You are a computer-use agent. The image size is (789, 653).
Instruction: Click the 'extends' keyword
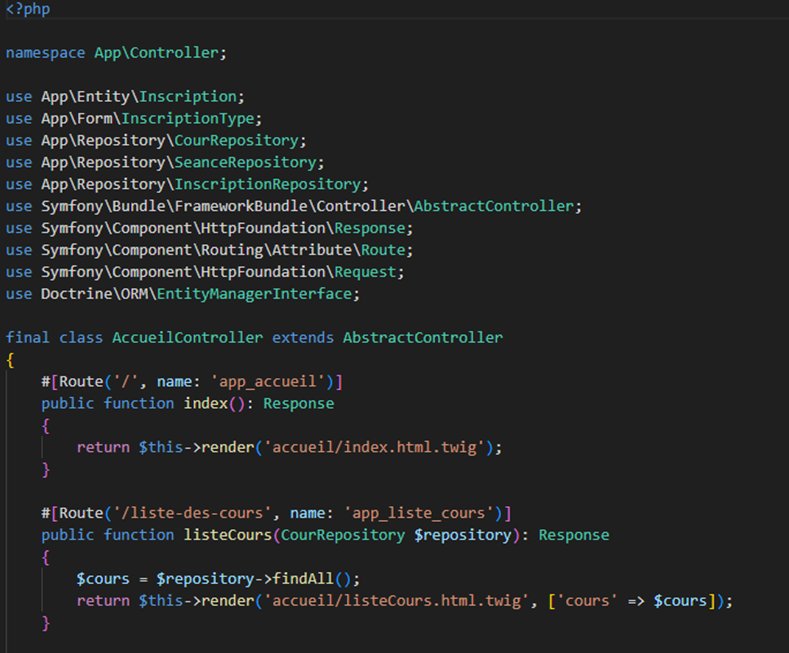303,338
